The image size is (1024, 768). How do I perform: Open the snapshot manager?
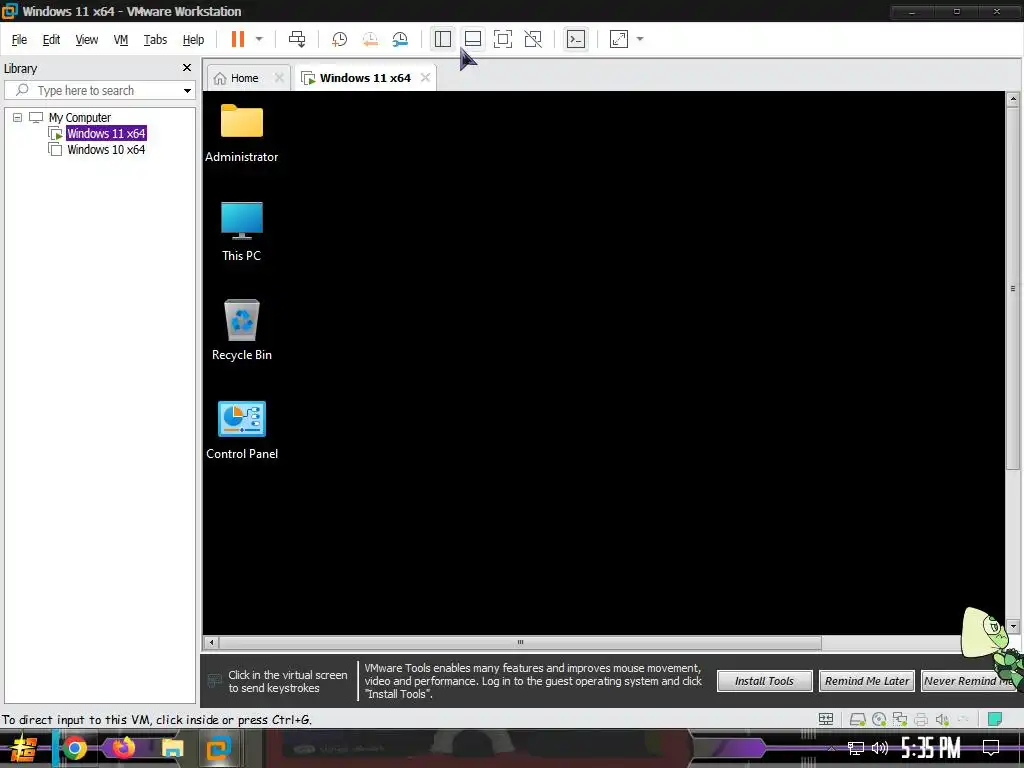[x=400, y=39]
